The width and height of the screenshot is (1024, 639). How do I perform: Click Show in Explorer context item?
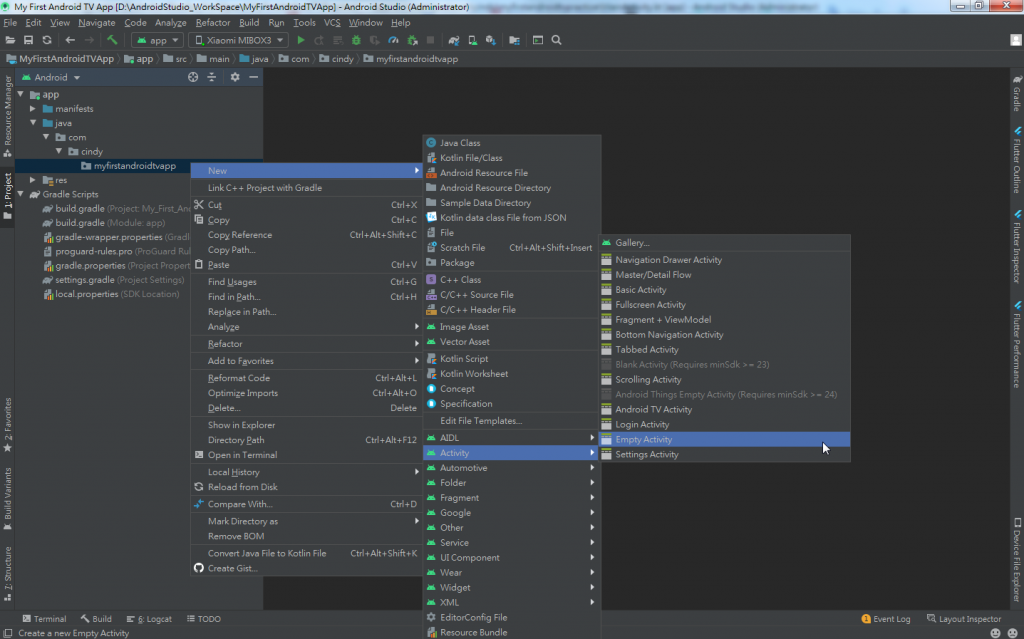click(x=306, y=425)
